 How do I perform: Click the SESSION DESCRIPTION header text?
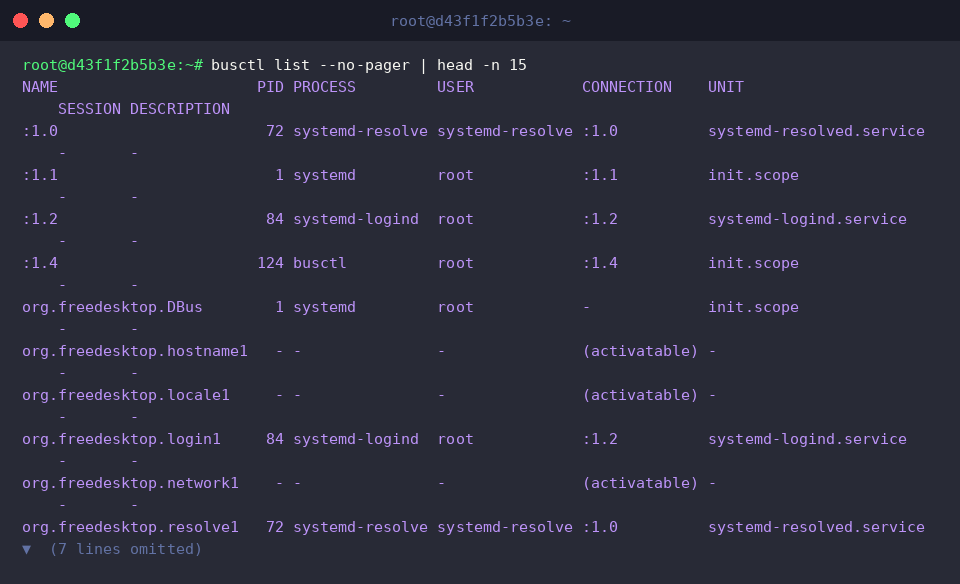(144, 109)
